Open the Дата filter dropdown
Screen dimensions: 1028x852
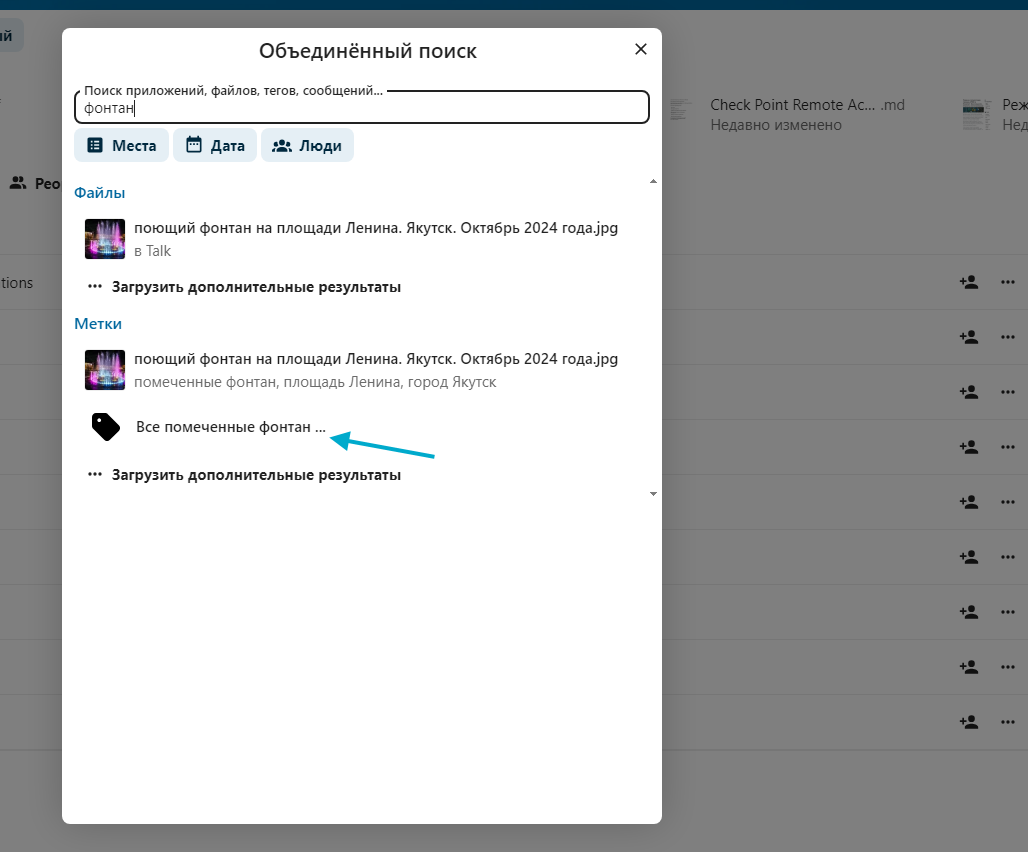pos(215,145)
